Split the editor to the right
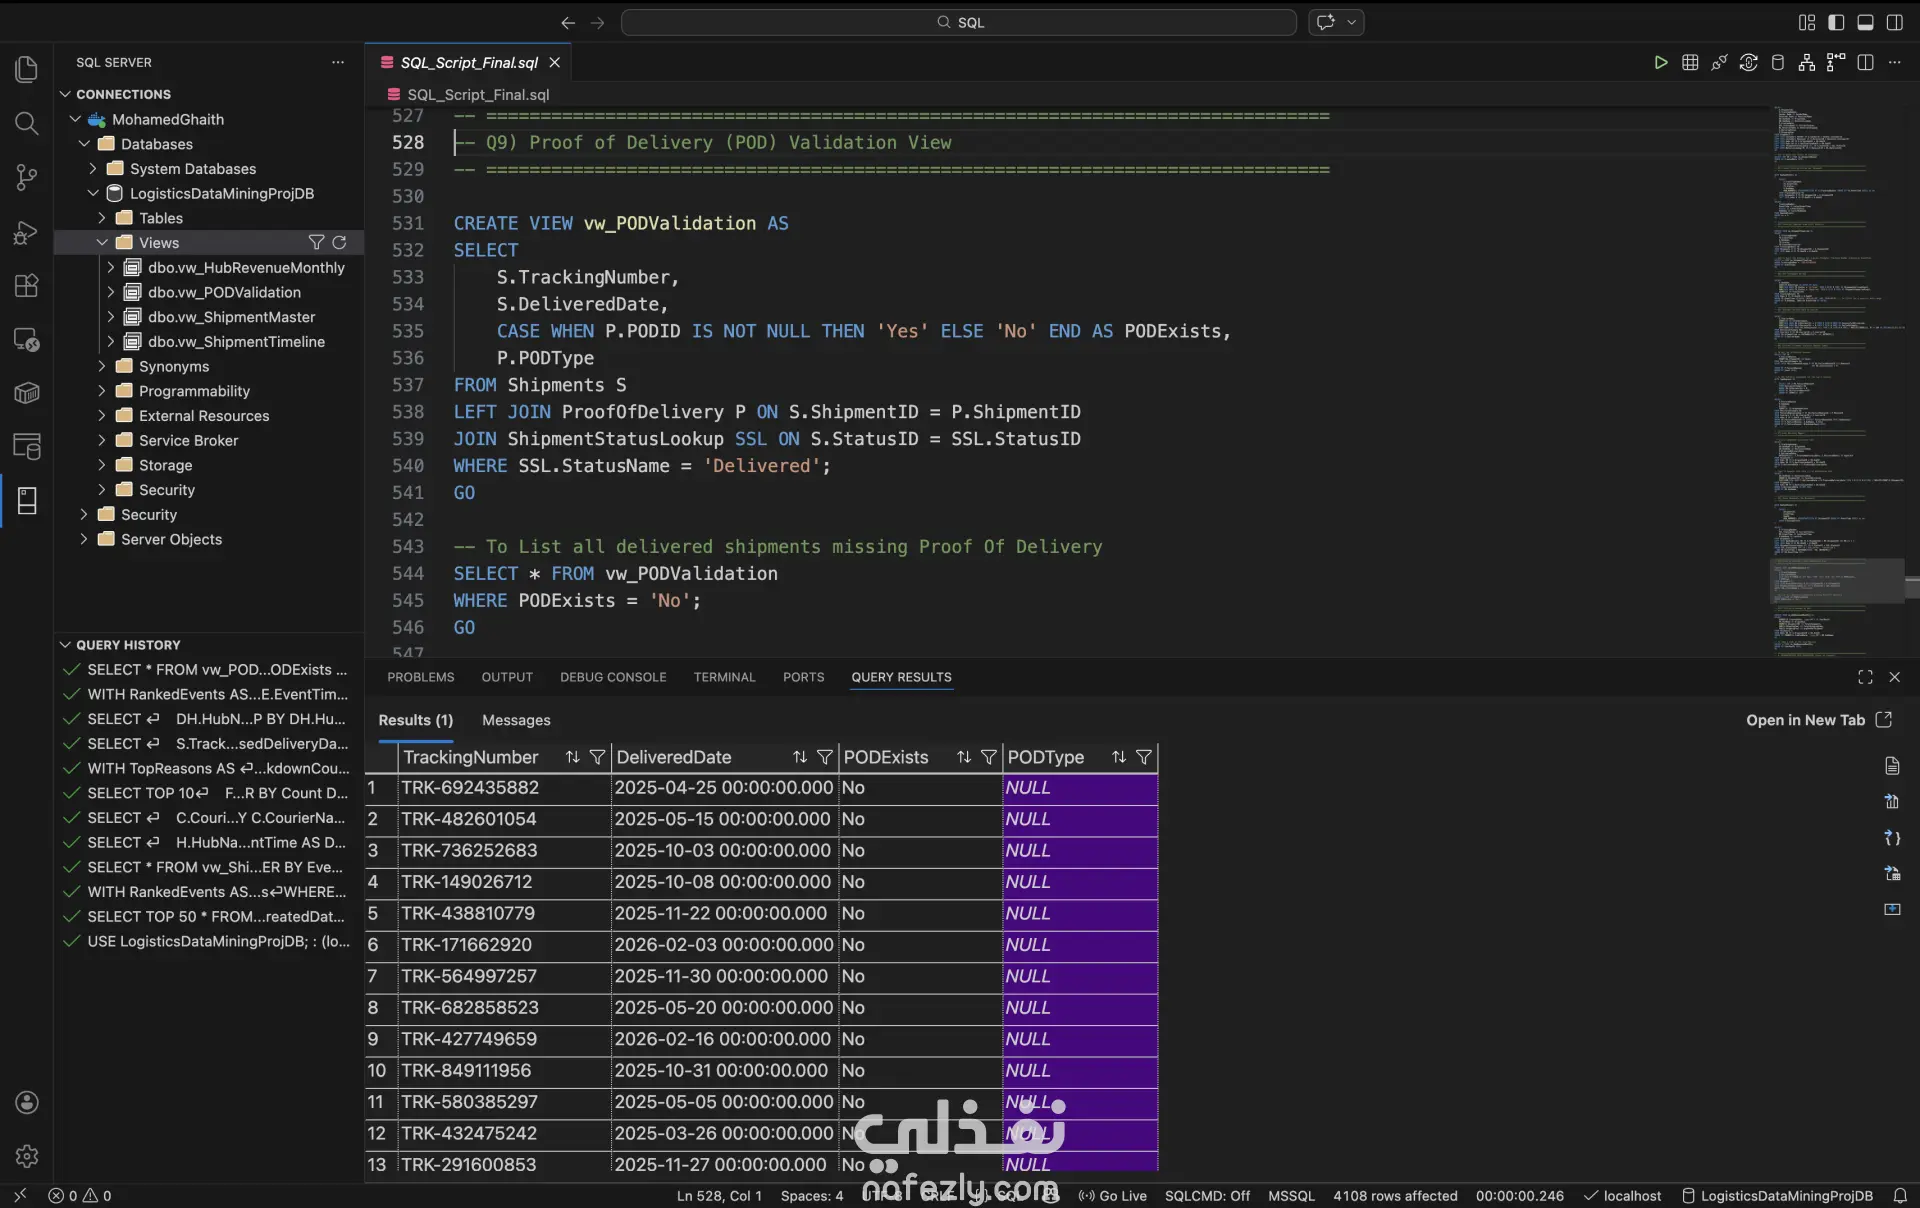The image size is (1920, 1208). [1865, 62]
